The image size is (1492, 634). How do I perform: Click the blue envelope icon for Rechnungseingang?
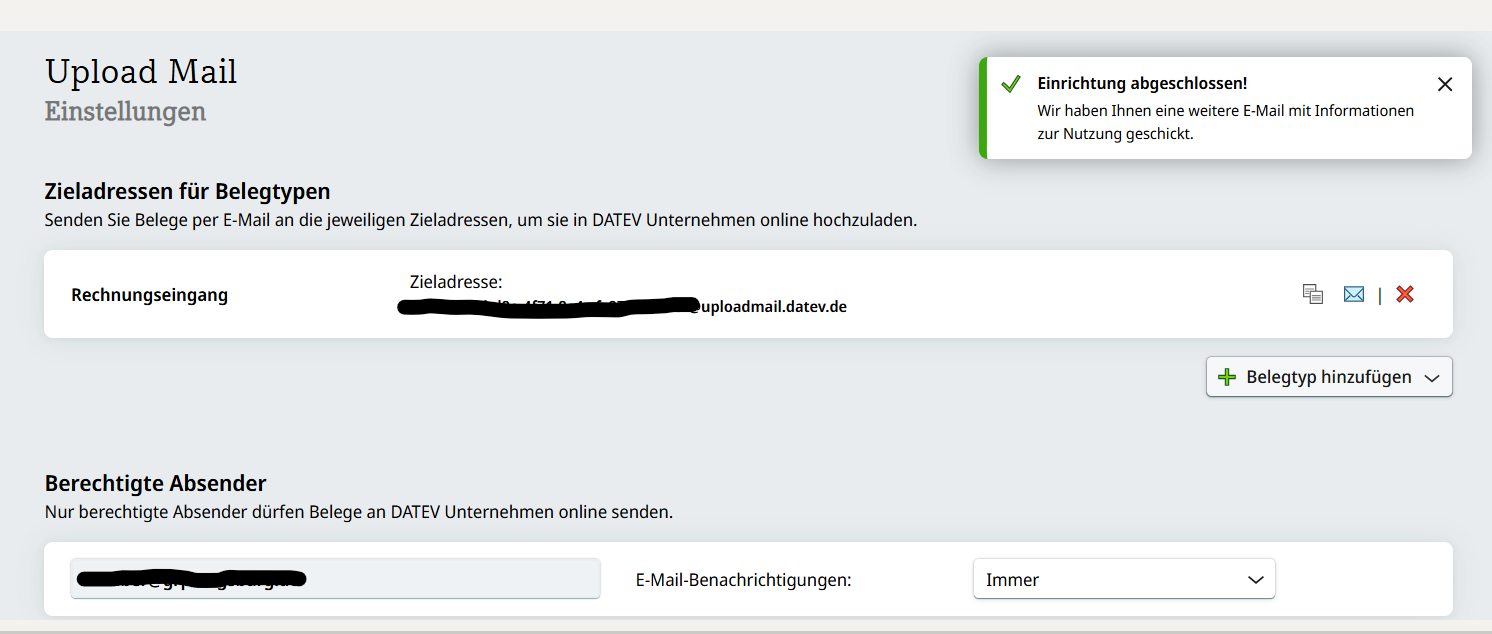click(1353, 294)
